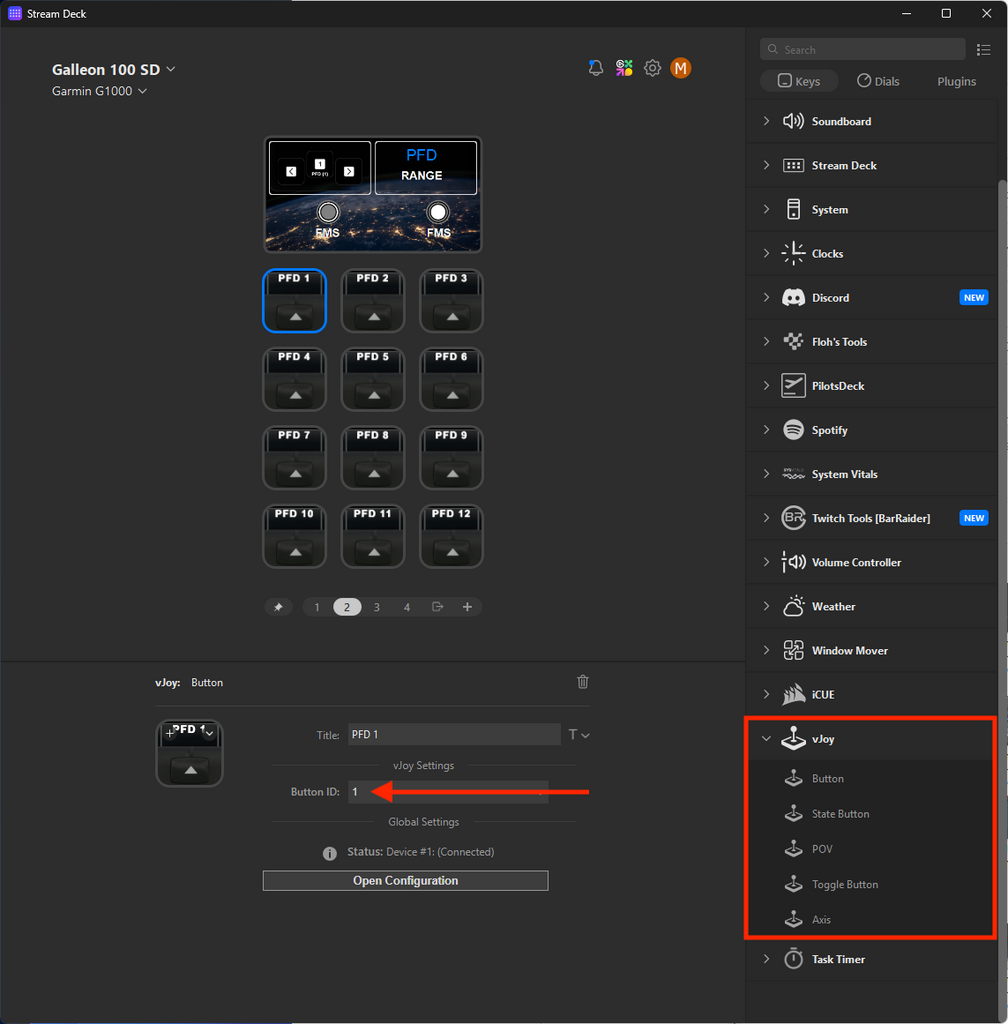The width and height of the screenshot is (1008, 1024).
Task: Select the vJoy Button action
Action: (828, 778)
